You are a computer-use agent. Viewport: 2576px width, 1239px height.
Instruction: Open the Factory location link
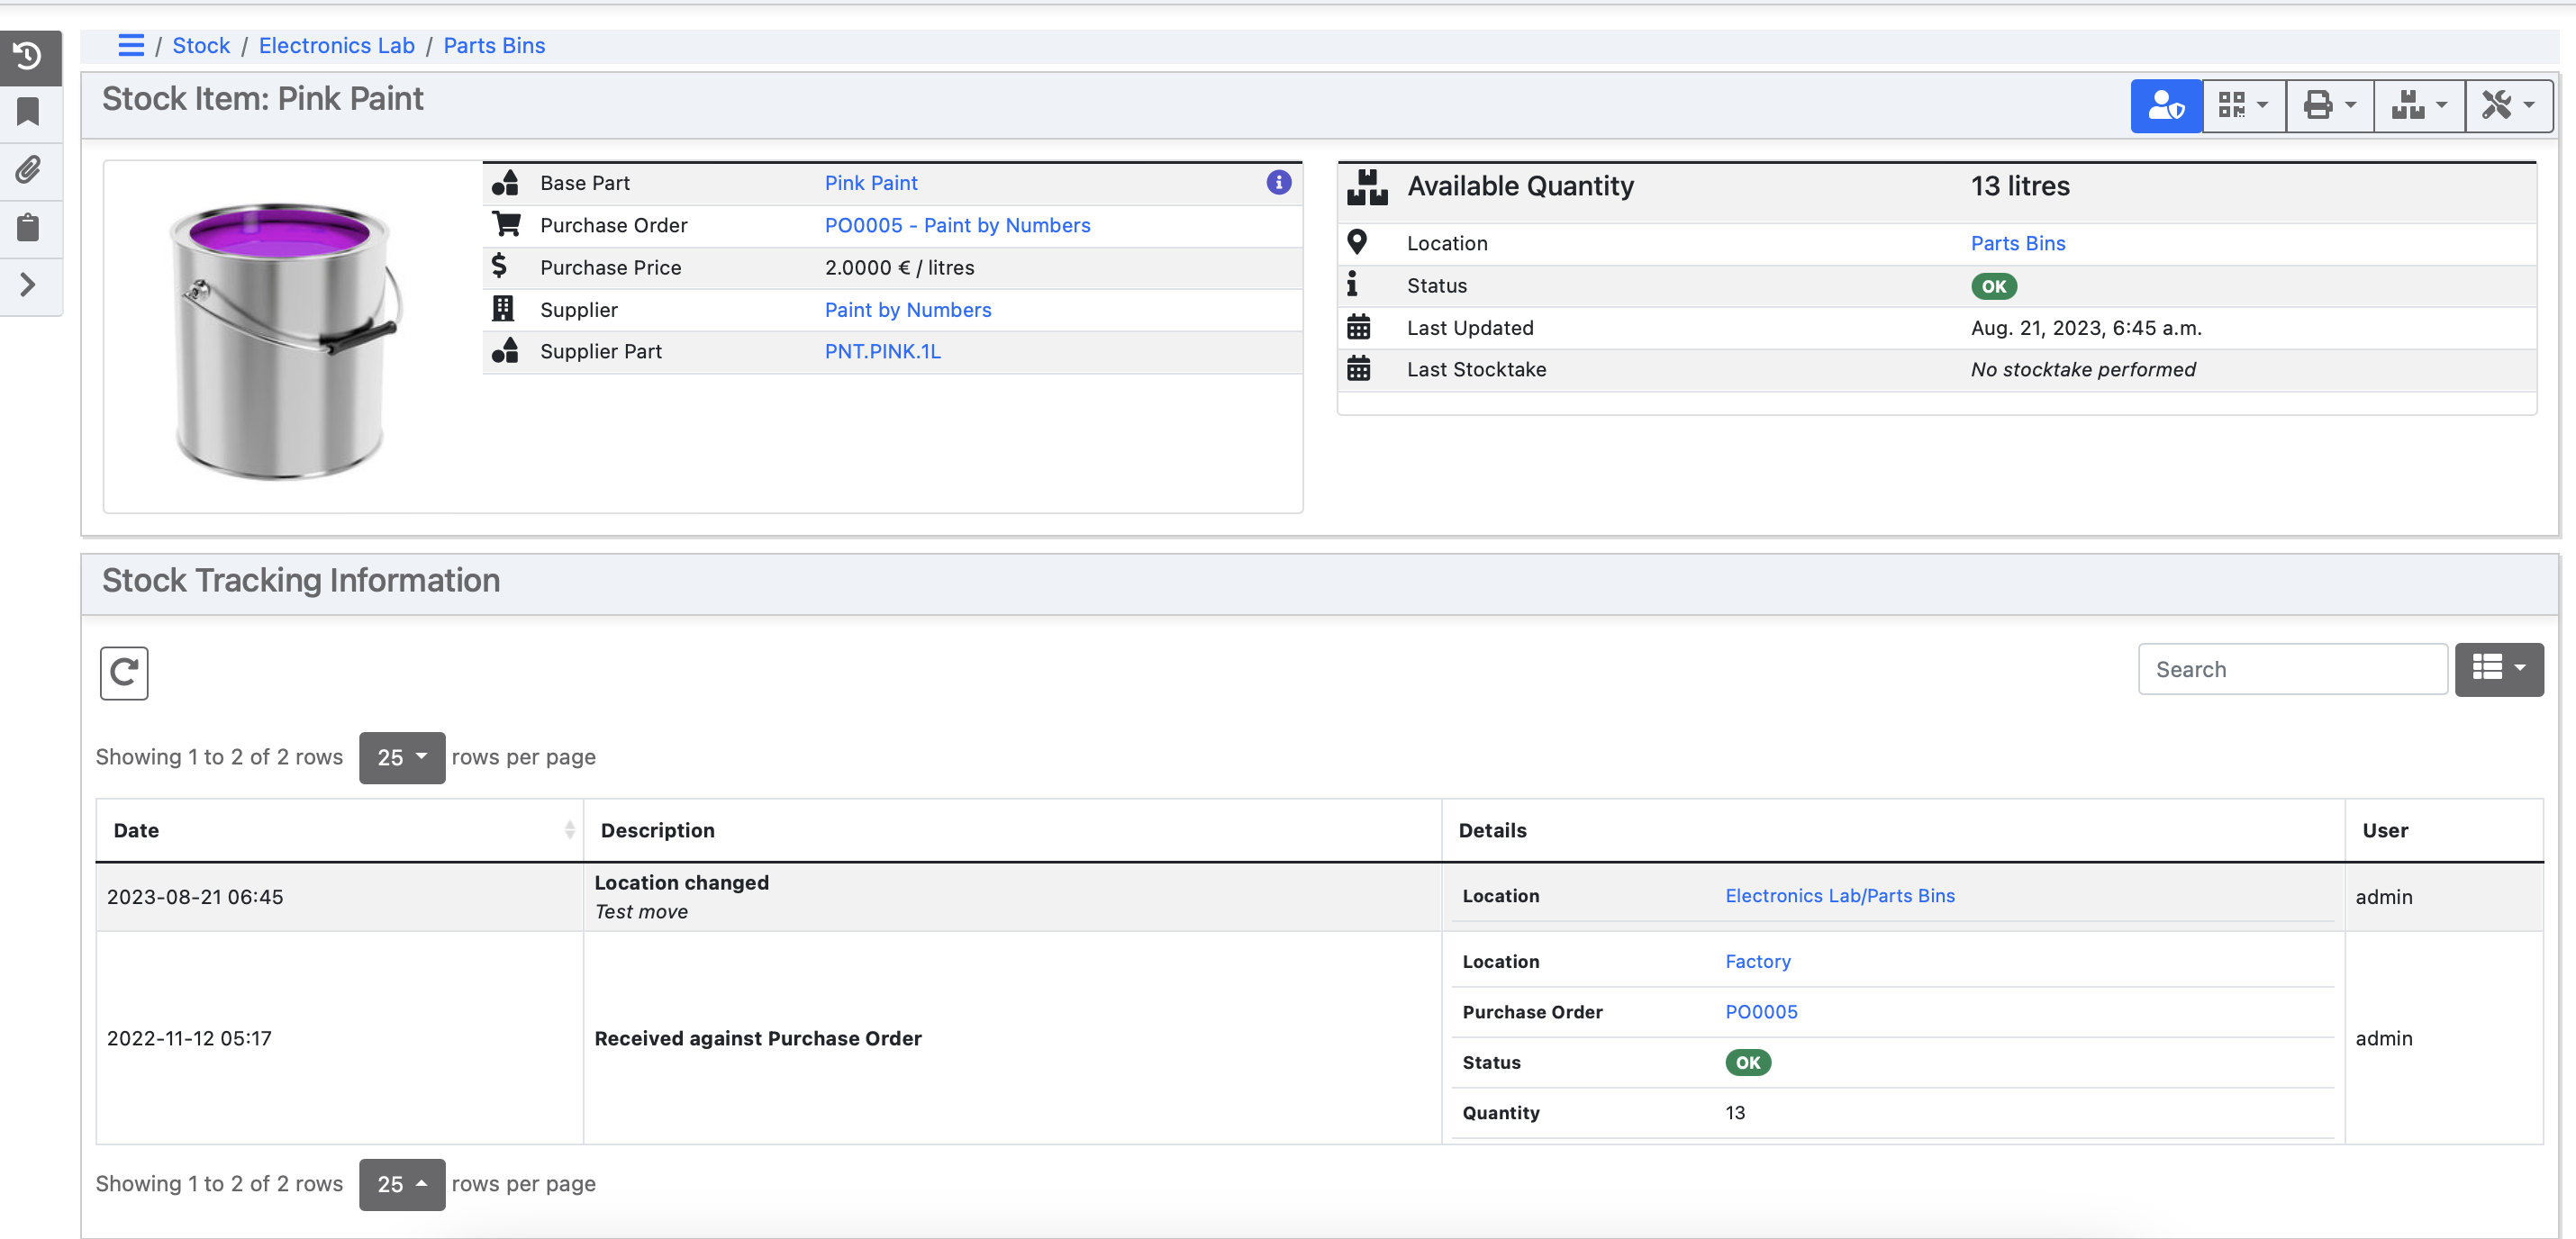(1757, 961)
